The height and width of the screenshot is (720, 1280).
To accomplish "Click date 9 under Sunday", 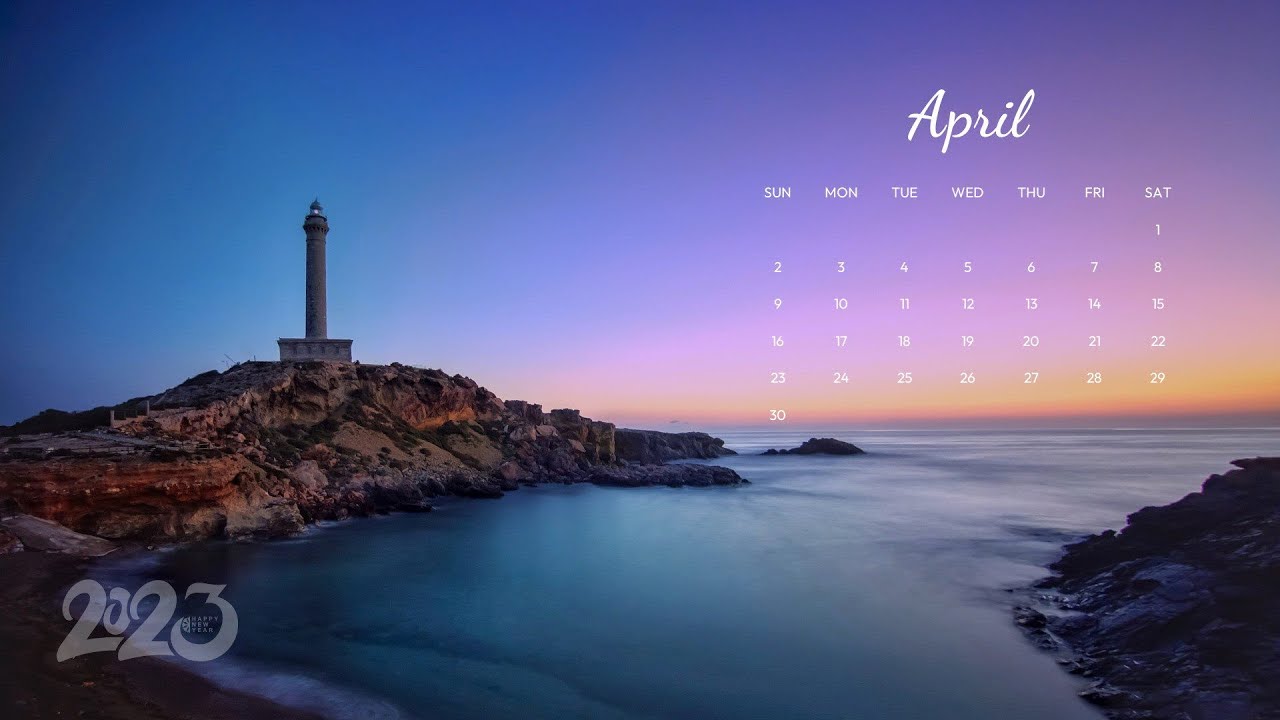I will click(777, 304).
